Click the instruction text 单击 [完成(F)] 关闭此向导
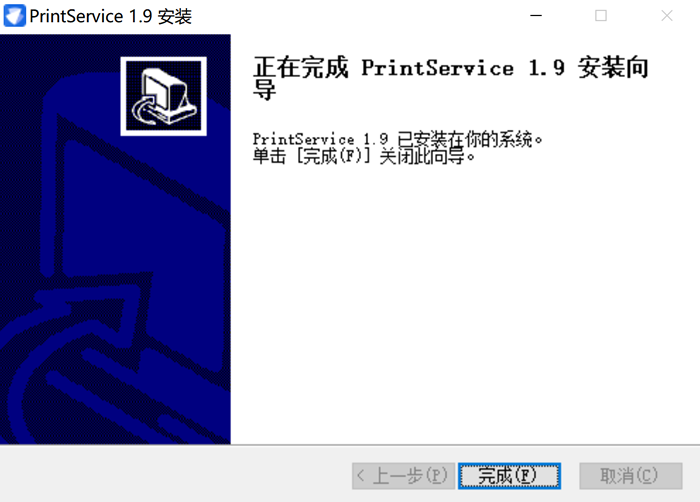 tap(364, 156)
